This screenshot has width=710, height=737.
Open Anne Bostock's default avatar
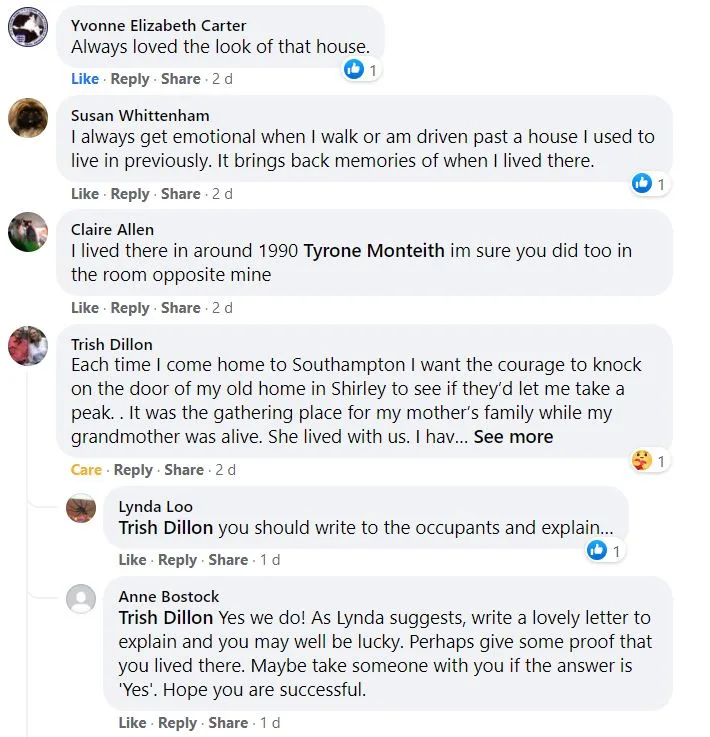(x=81, y=598)
